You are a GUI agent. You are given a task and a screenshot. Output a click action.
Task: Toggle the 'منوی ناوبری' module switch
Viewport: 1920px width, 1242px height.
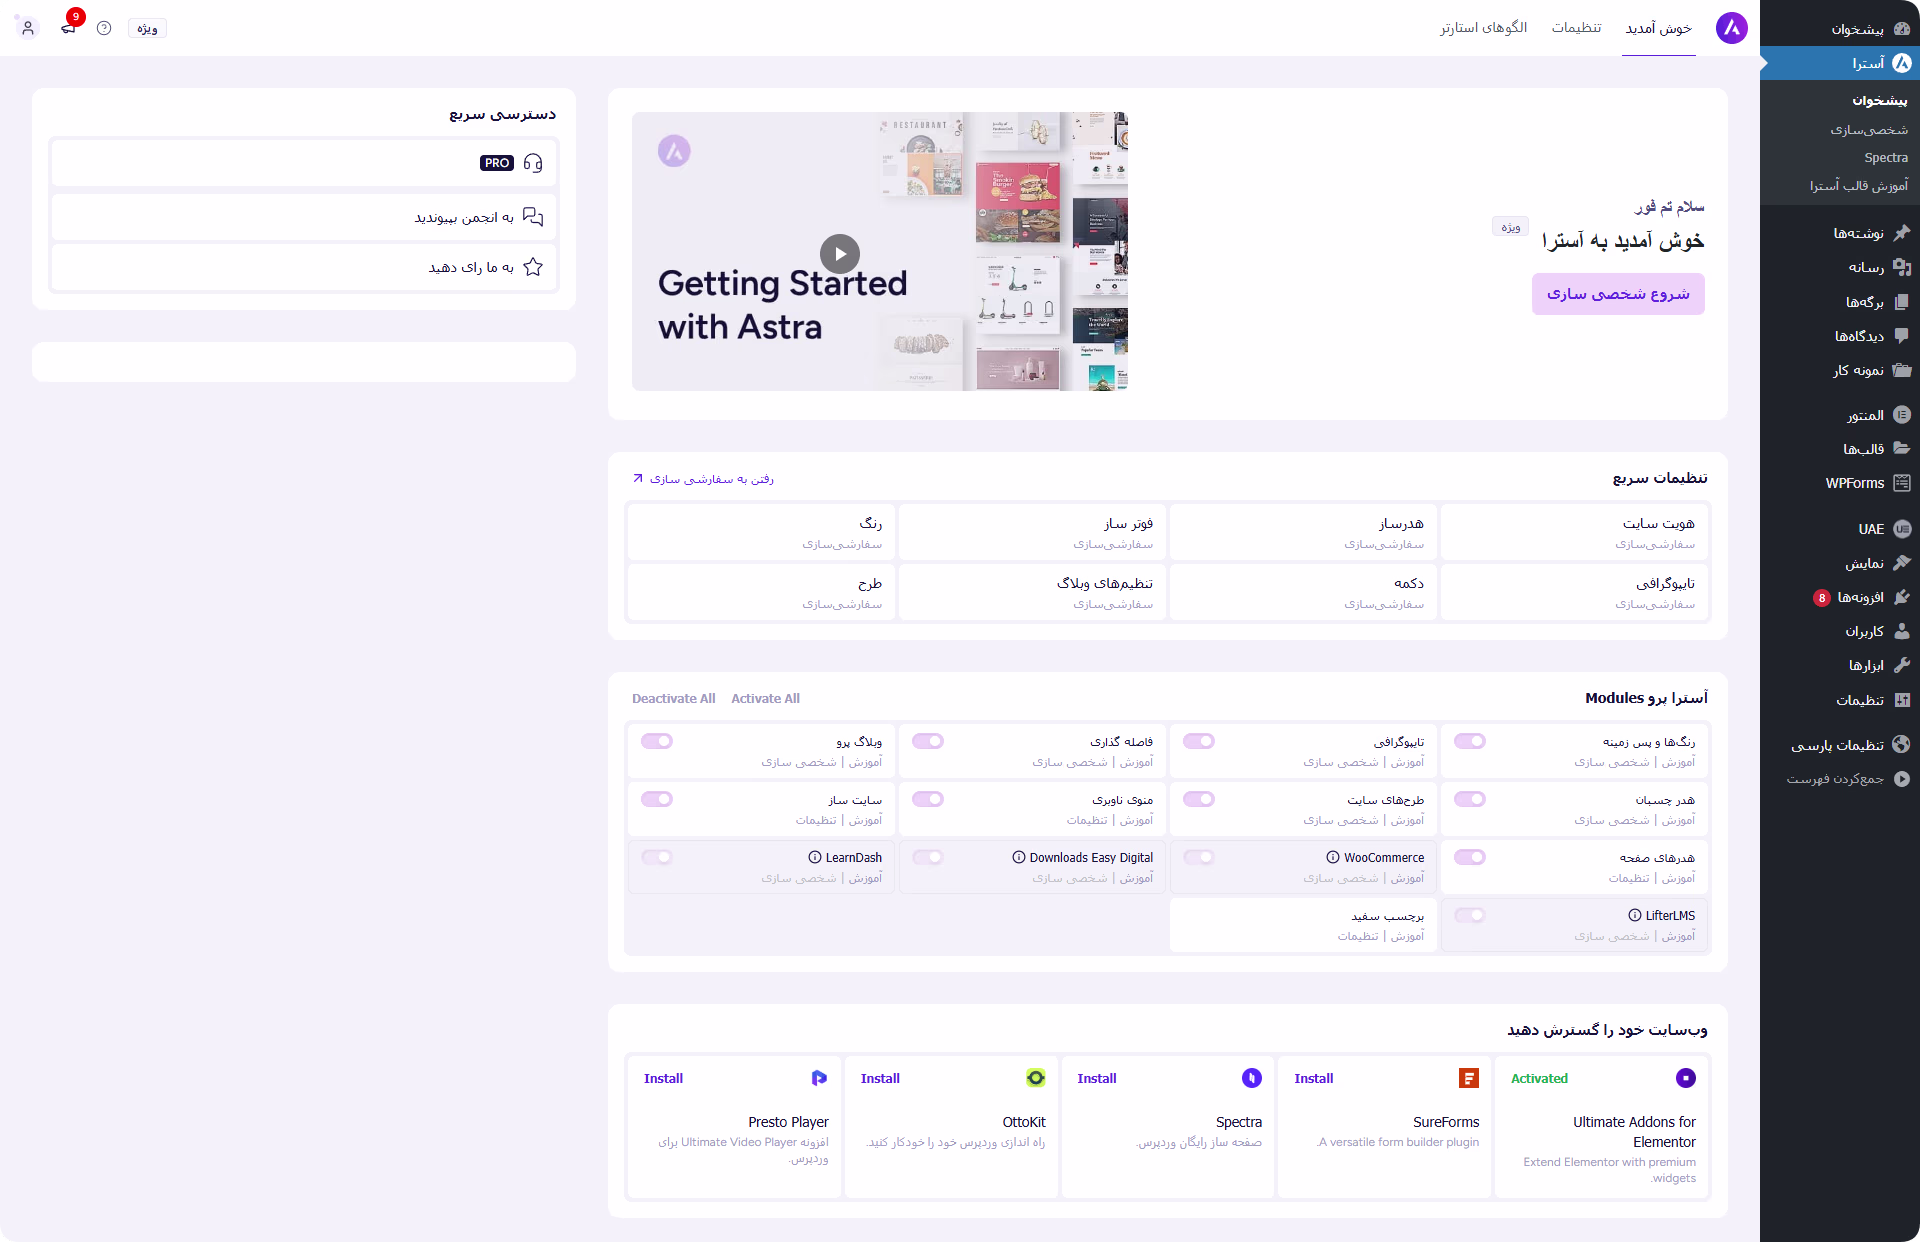coord(928,799)
